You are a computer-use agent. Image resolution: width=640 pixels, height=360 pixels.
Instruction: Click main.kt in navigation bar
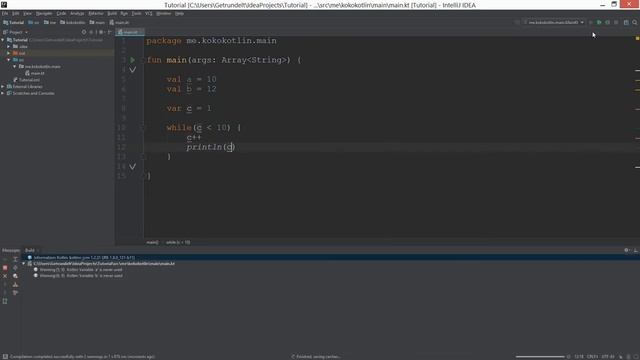119,22
